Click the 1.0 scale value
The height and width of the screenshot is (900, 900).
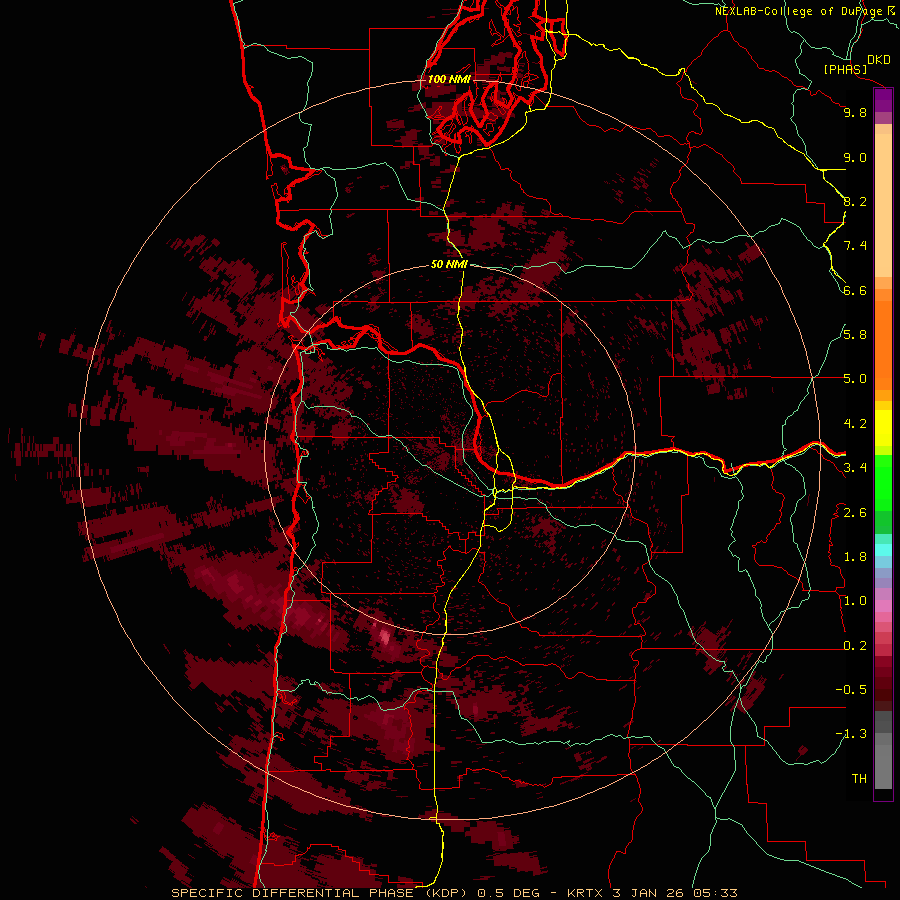855,601
